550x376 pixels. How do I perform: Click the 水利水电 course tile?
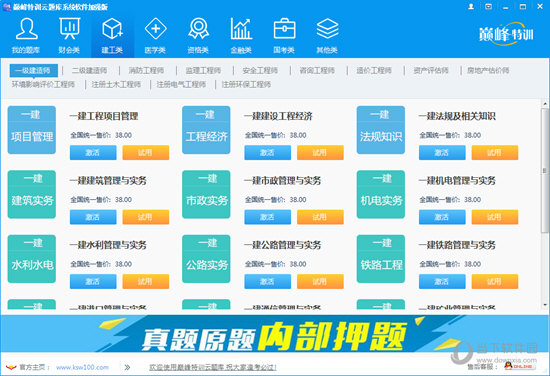click(x=32, y=258)
